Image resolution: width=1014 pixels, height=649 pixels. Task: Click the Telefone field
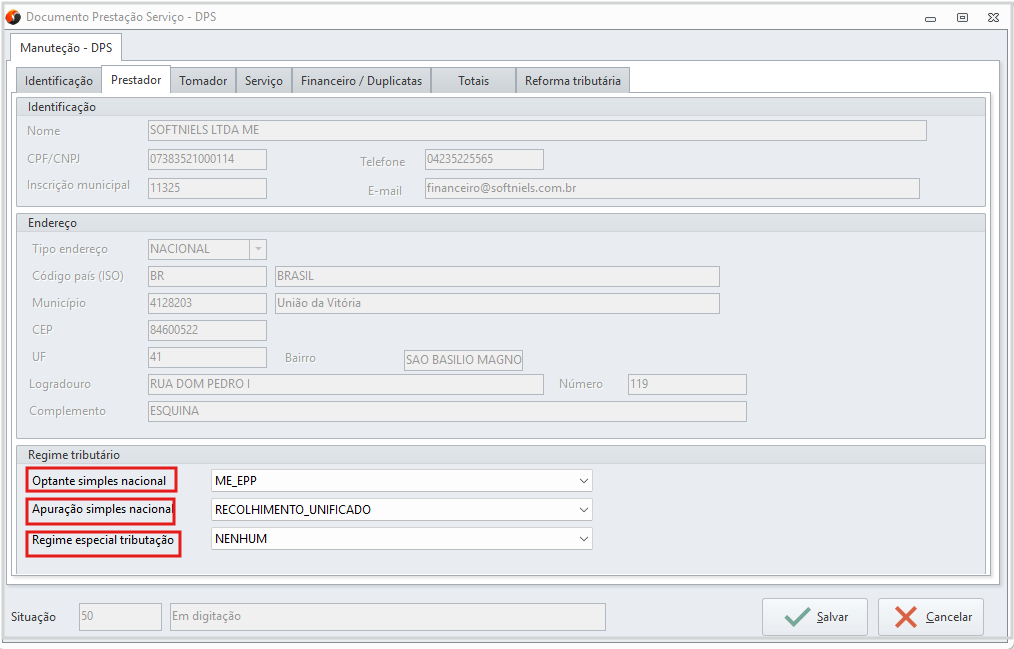tap(484, 159)
